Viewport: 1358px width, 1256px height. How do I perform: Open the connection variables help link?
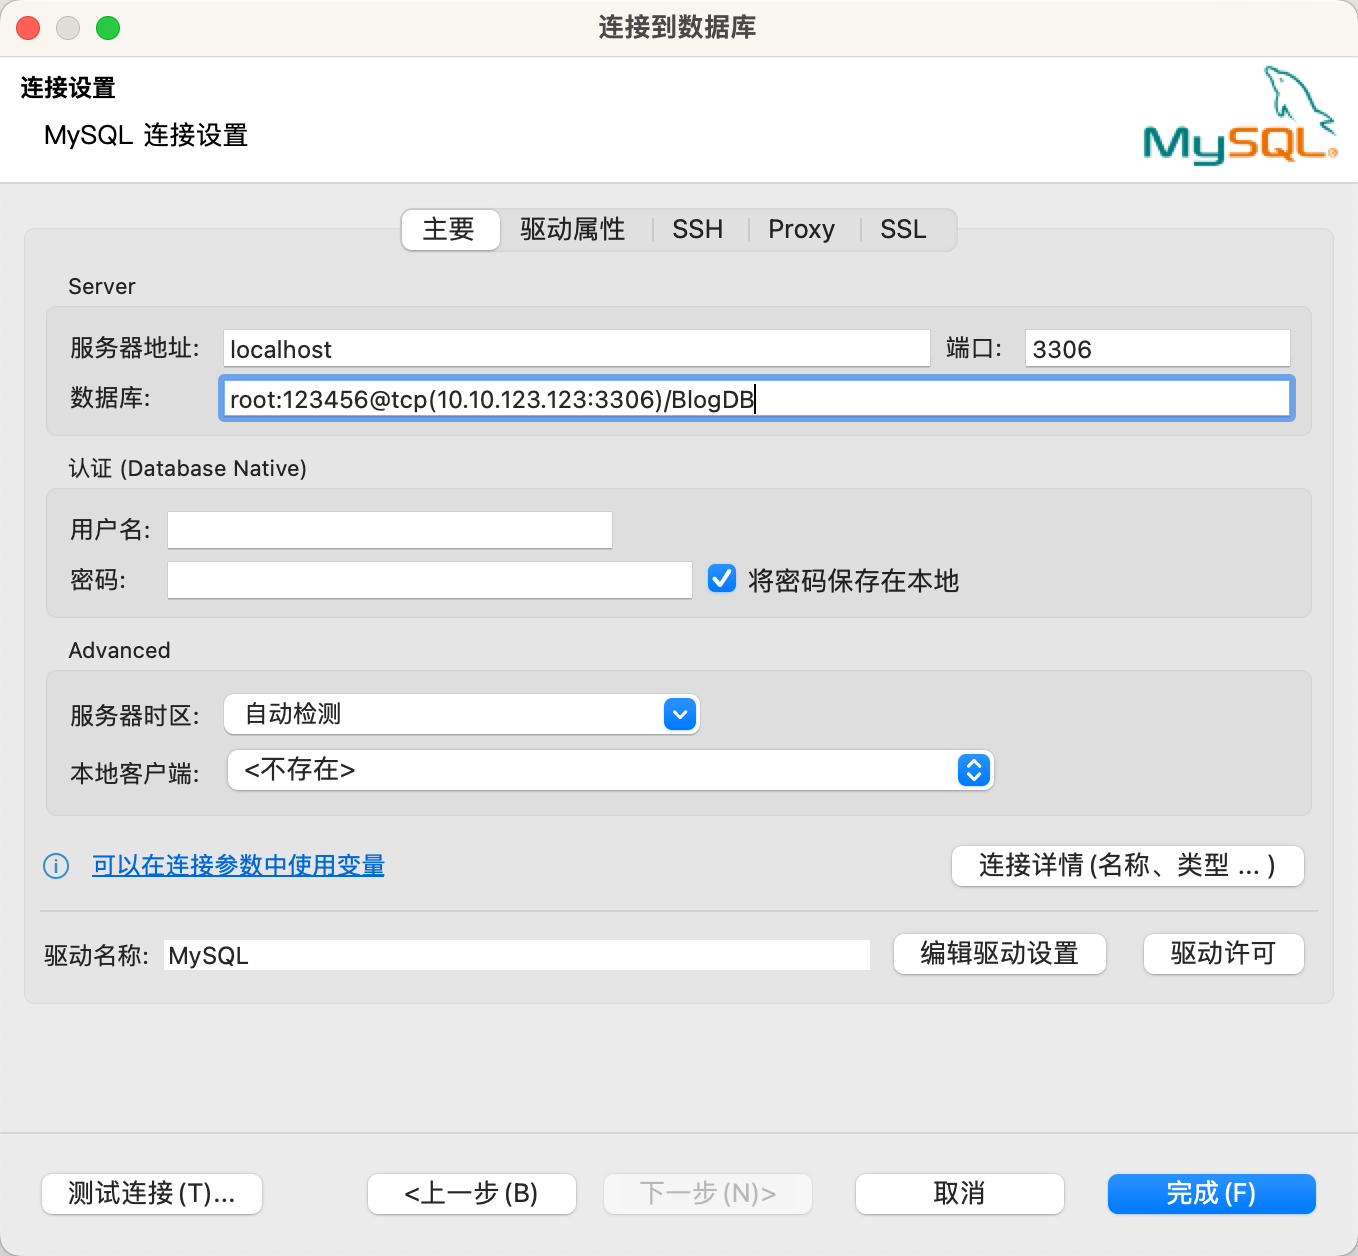(238, 865)
